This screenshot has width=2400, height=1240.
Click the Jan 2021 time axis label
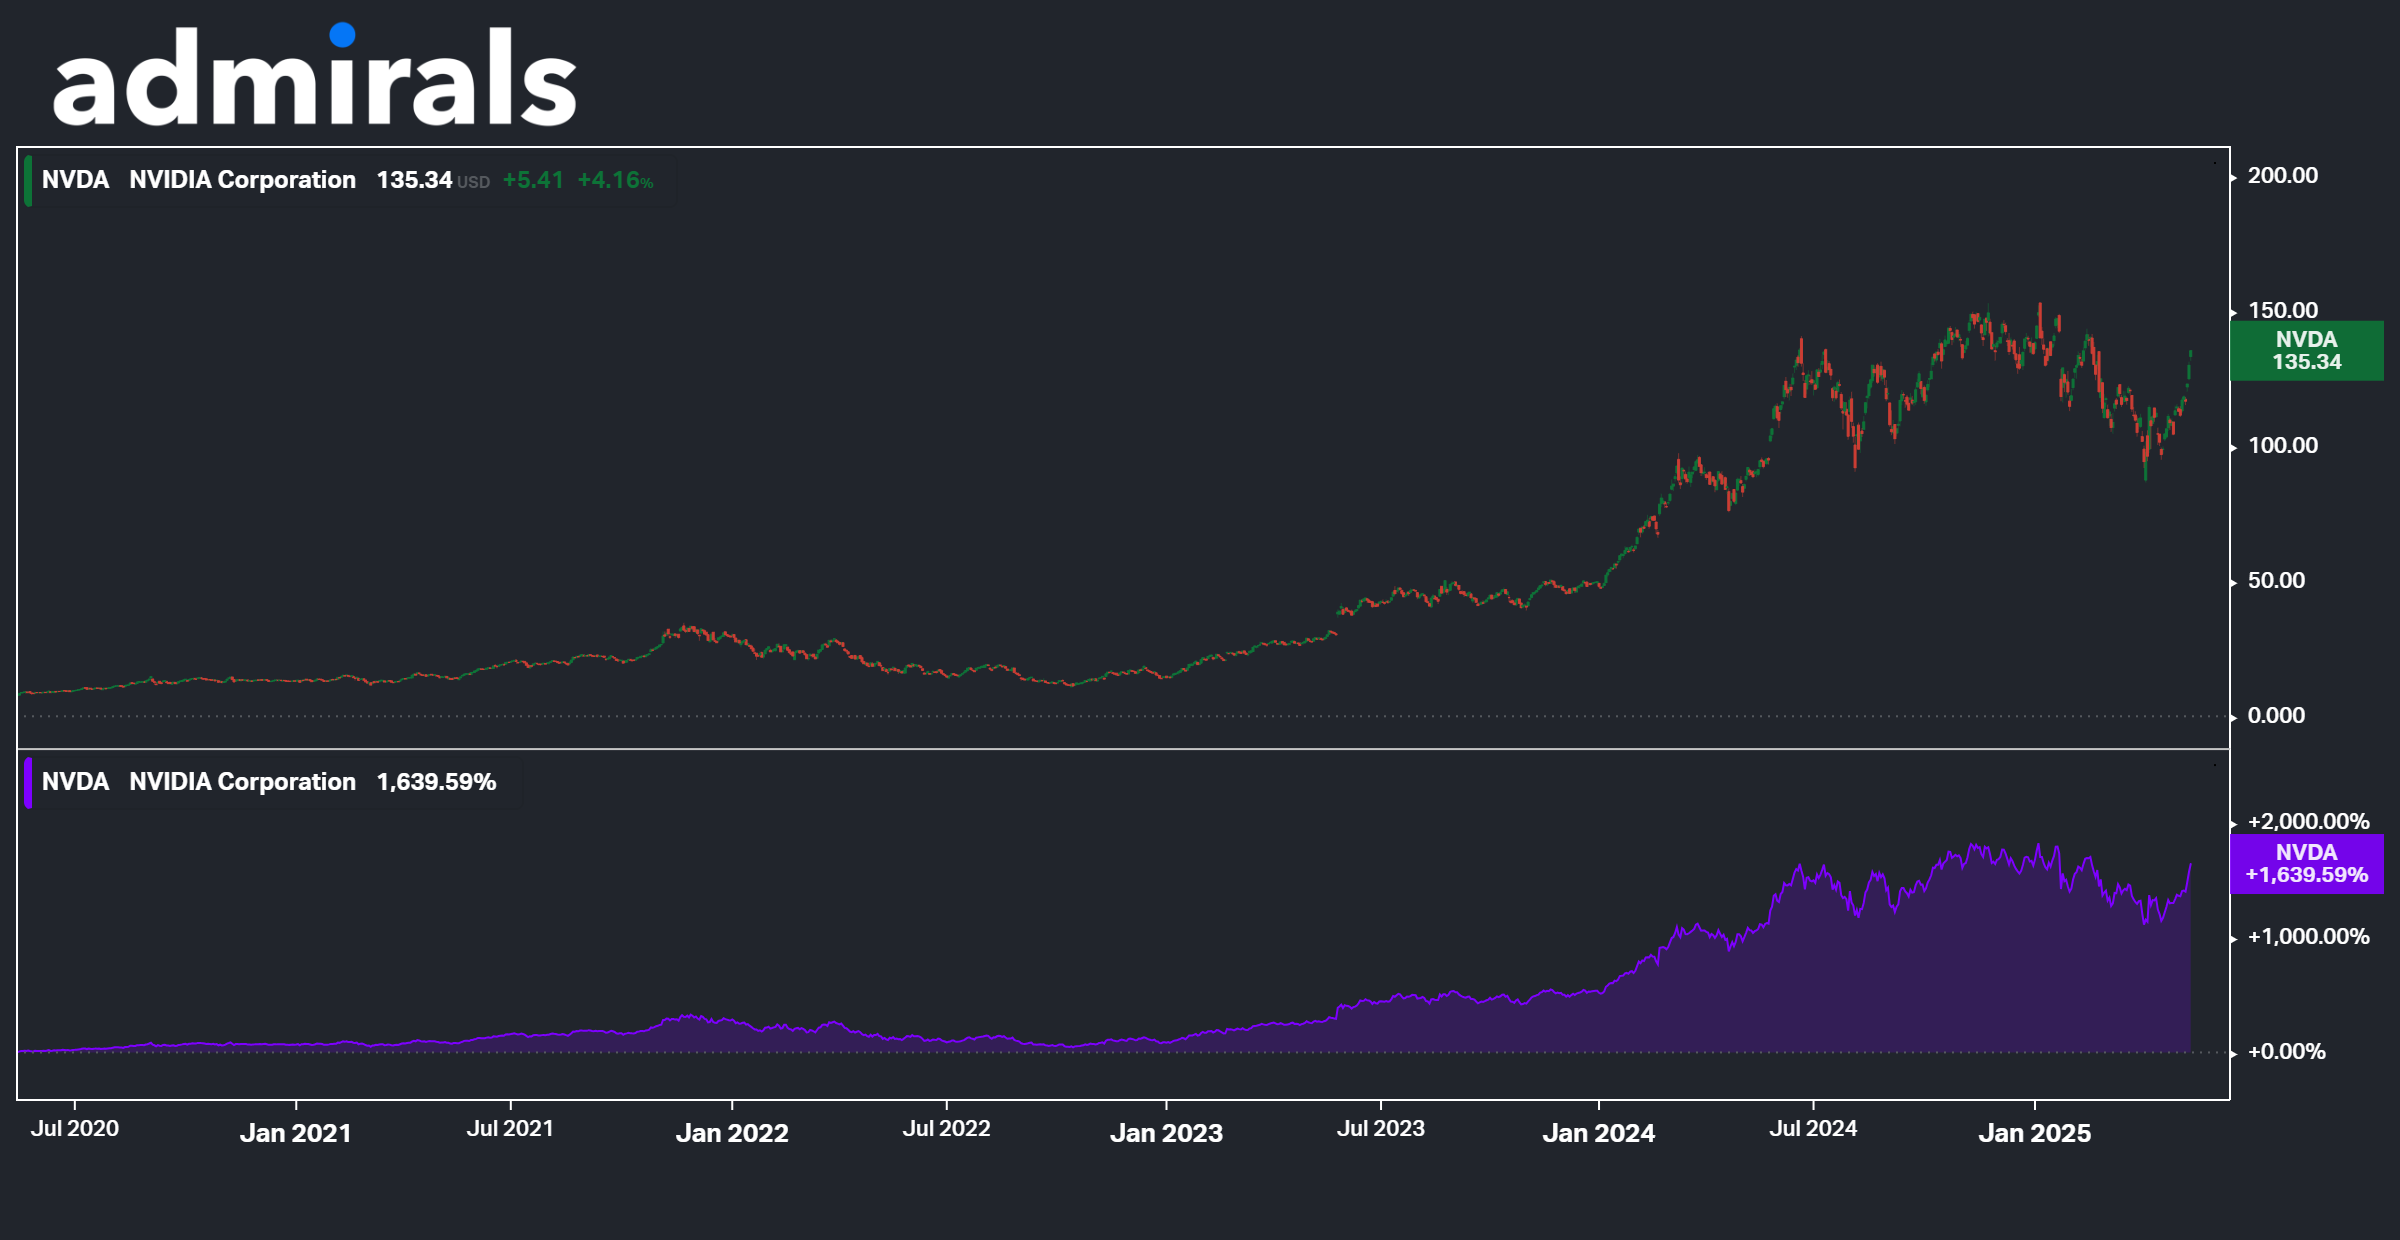(x=296, y=1133)
